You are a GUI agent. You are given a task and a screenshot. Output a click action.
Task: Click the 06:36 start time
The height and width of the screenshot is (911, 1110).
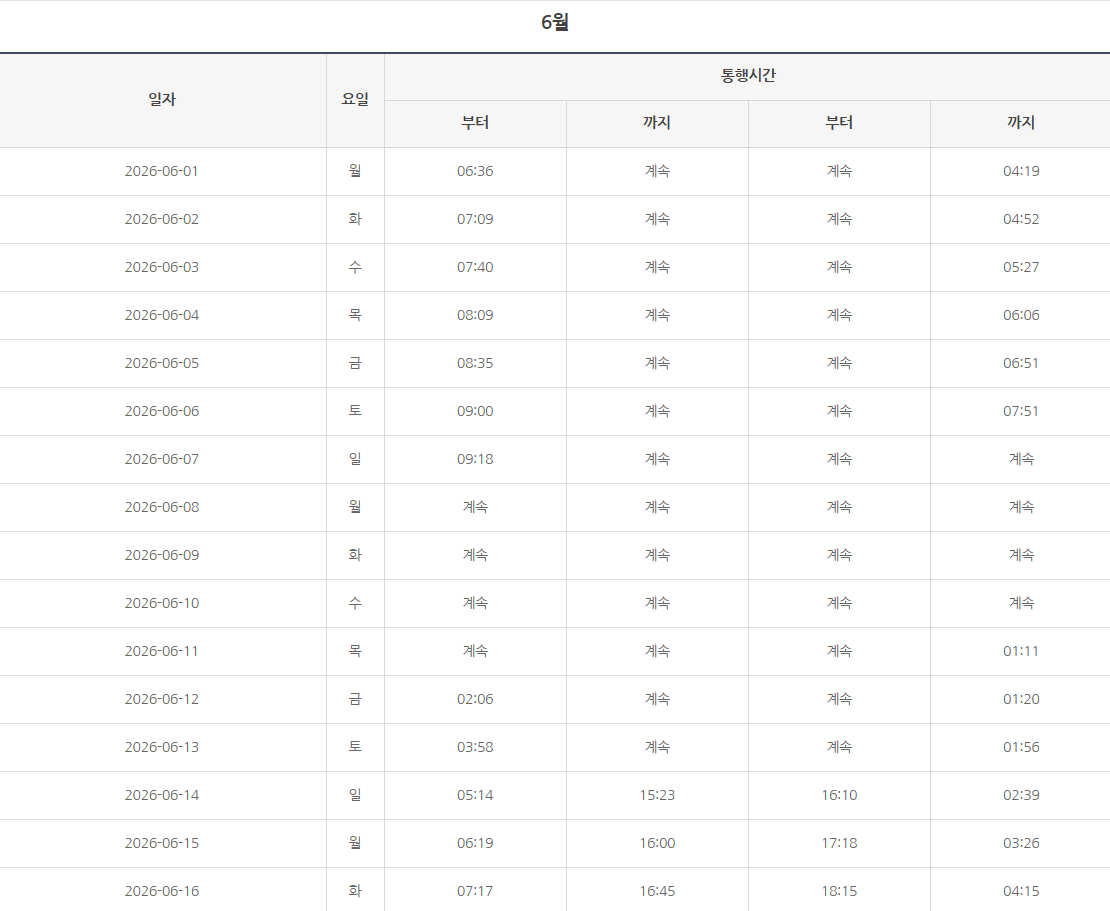pyautogui.click(x=475, y=171)
